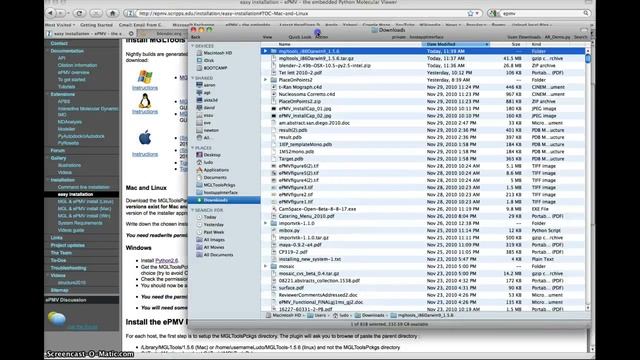Click the browser back arrow button
The height and width of the screenshot is (360, 640).
tap(51, 13)
